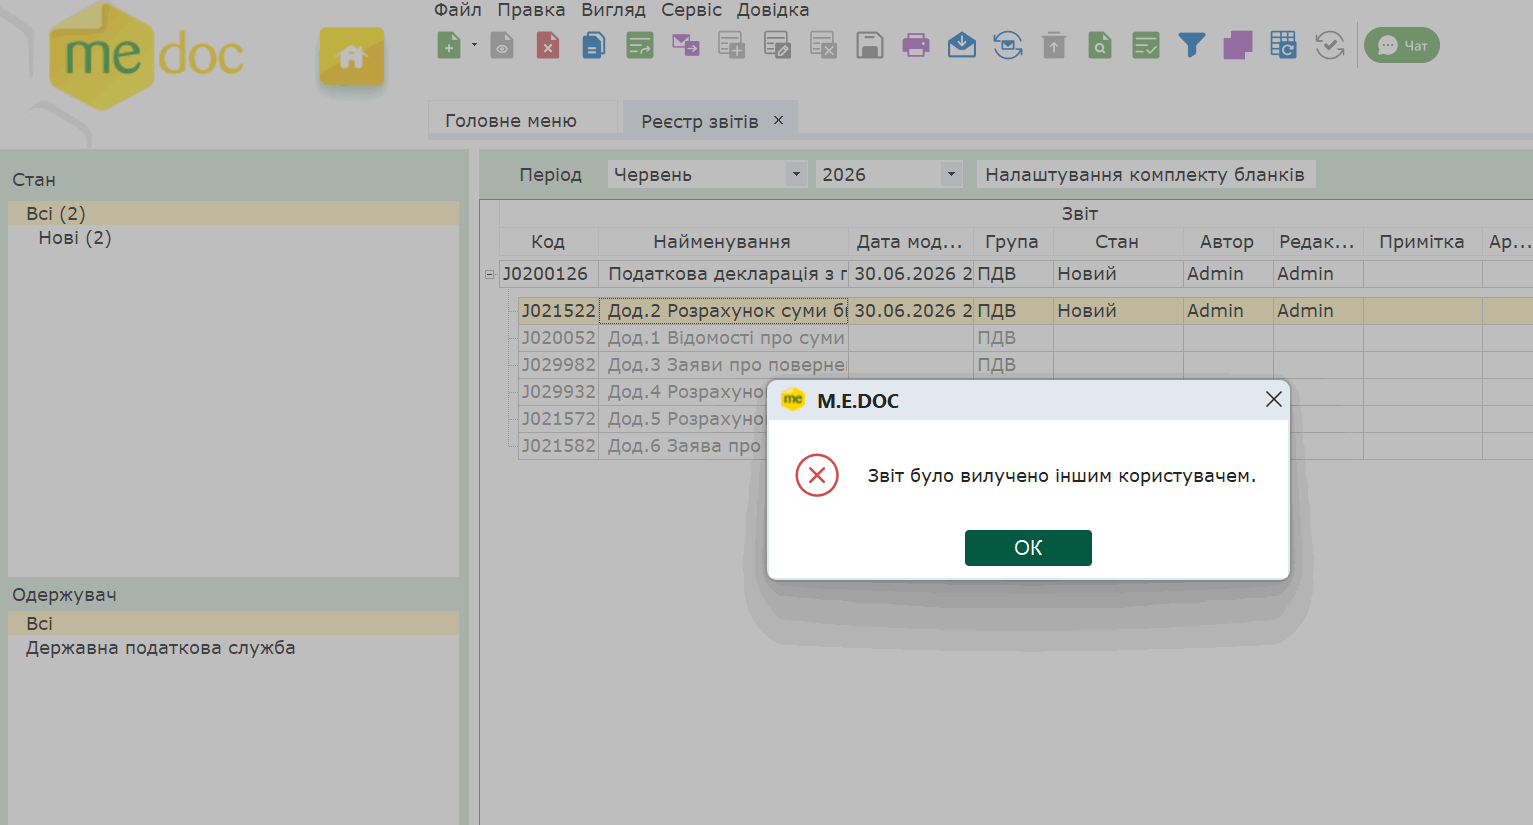Select Нові (2) in the Стан tree
This screenshot has width=1533, height=825.
[75, 238]
